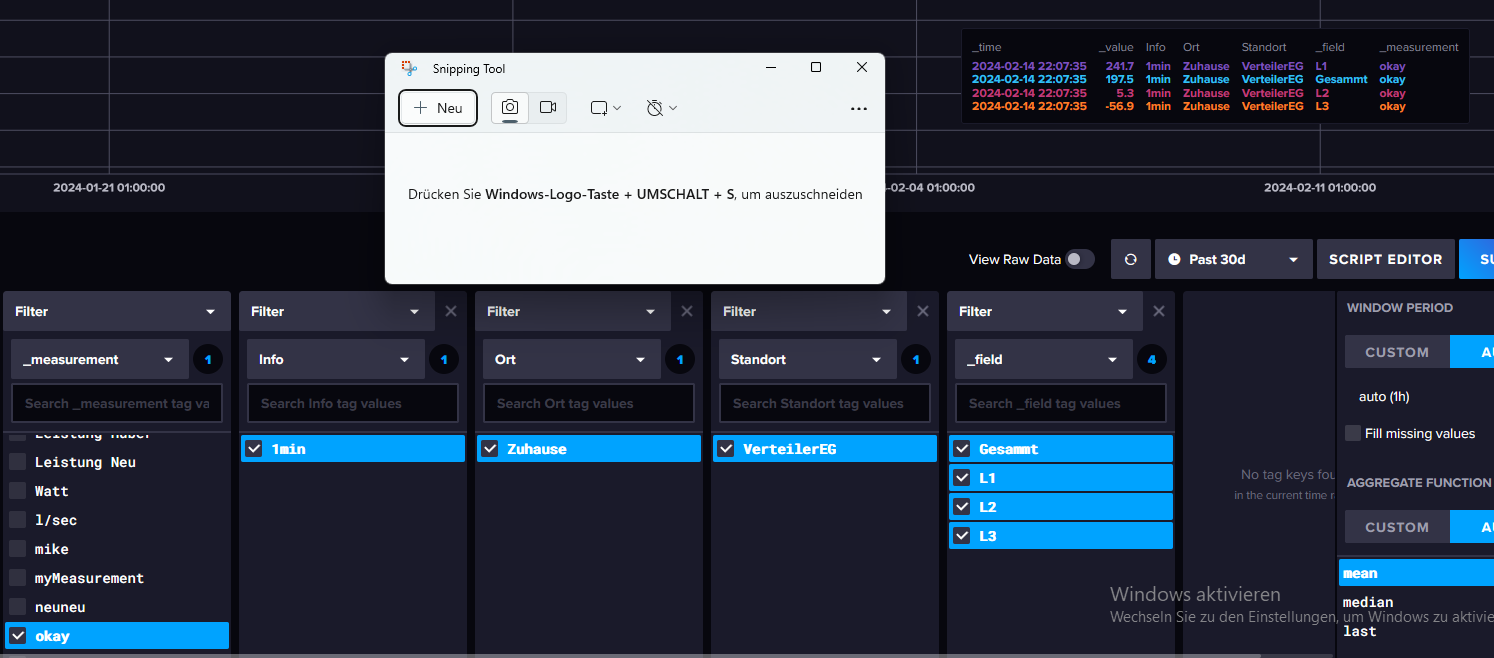Image resolution: width=1494 pixels, height=658 pixels.
Task: Open the _field key dropdown
Action: point(1043,359)
